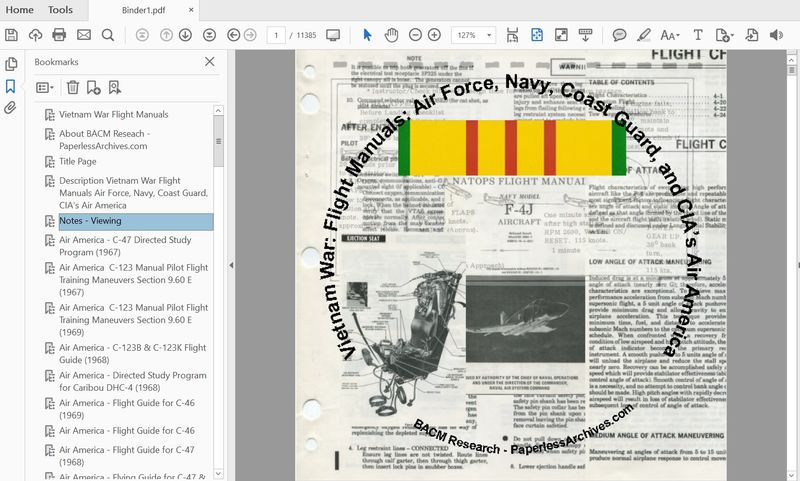Fit one full page icon

(x=537, y=35)
